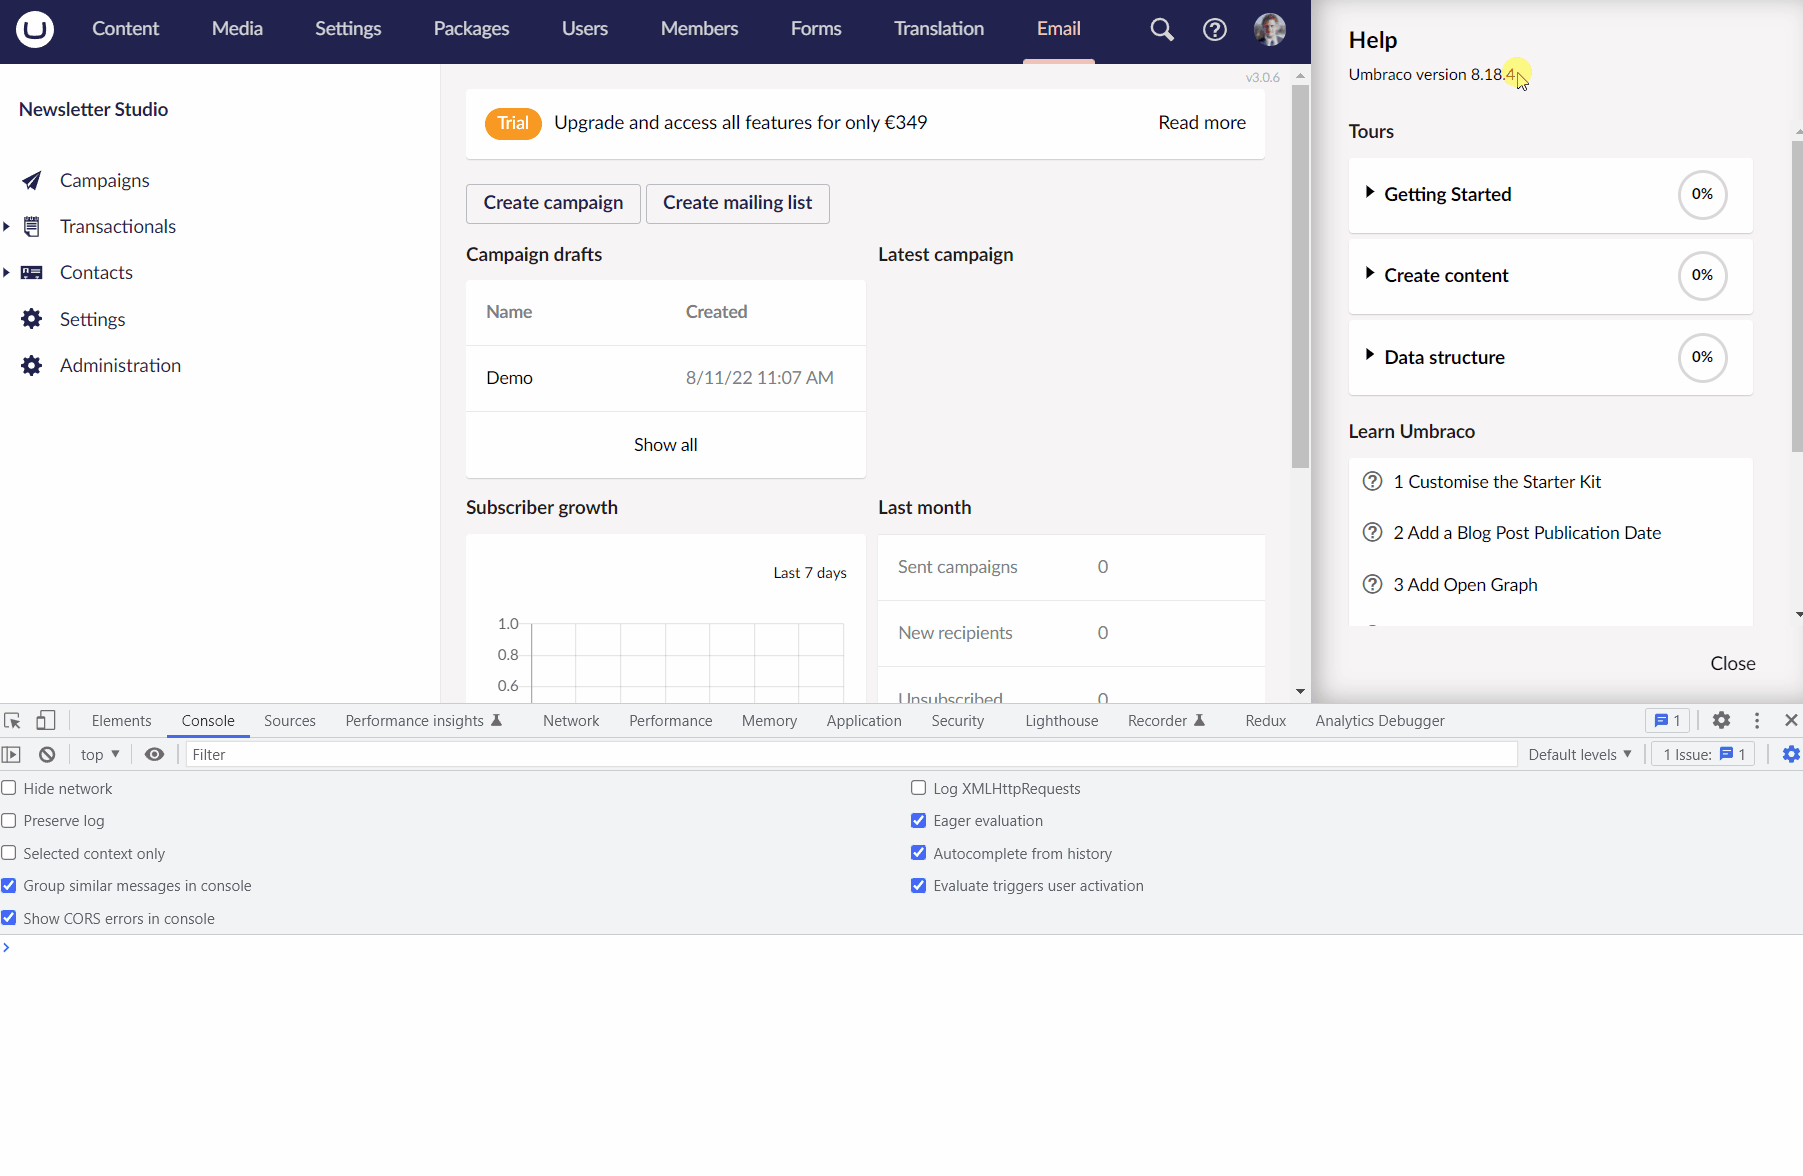
Task: Switch to the Application DevTools tab
Action: [x=864, y=721]
